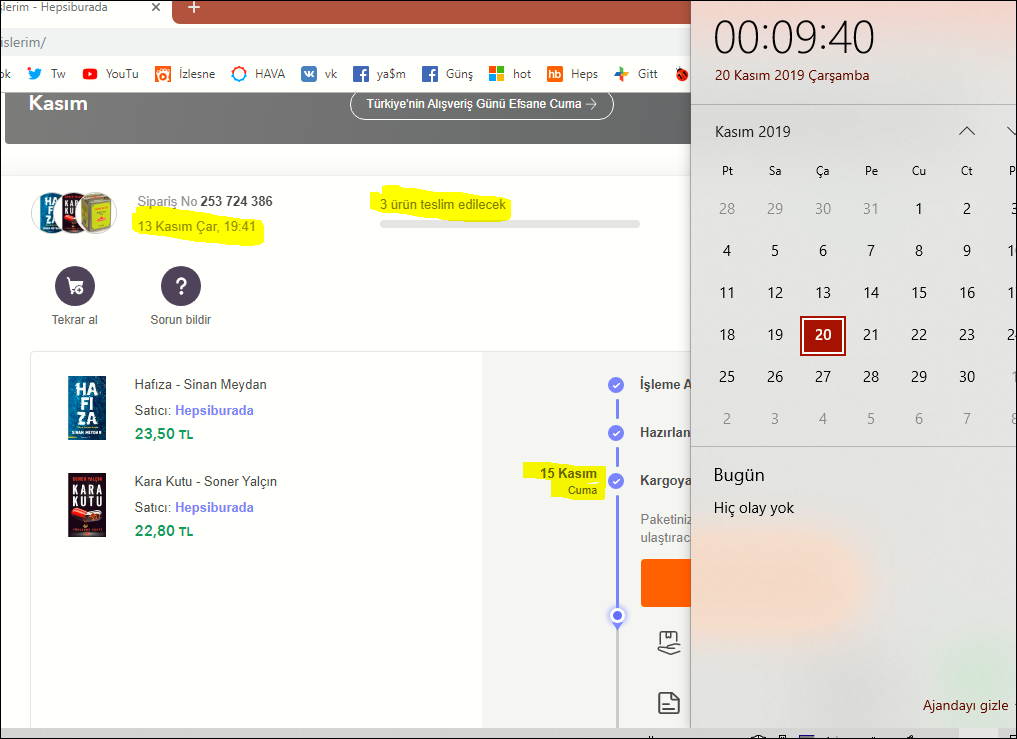The image size is (1017, 739).
Task: Click the browser address bar
Action: pyautogui.click(x=345, y=43)
